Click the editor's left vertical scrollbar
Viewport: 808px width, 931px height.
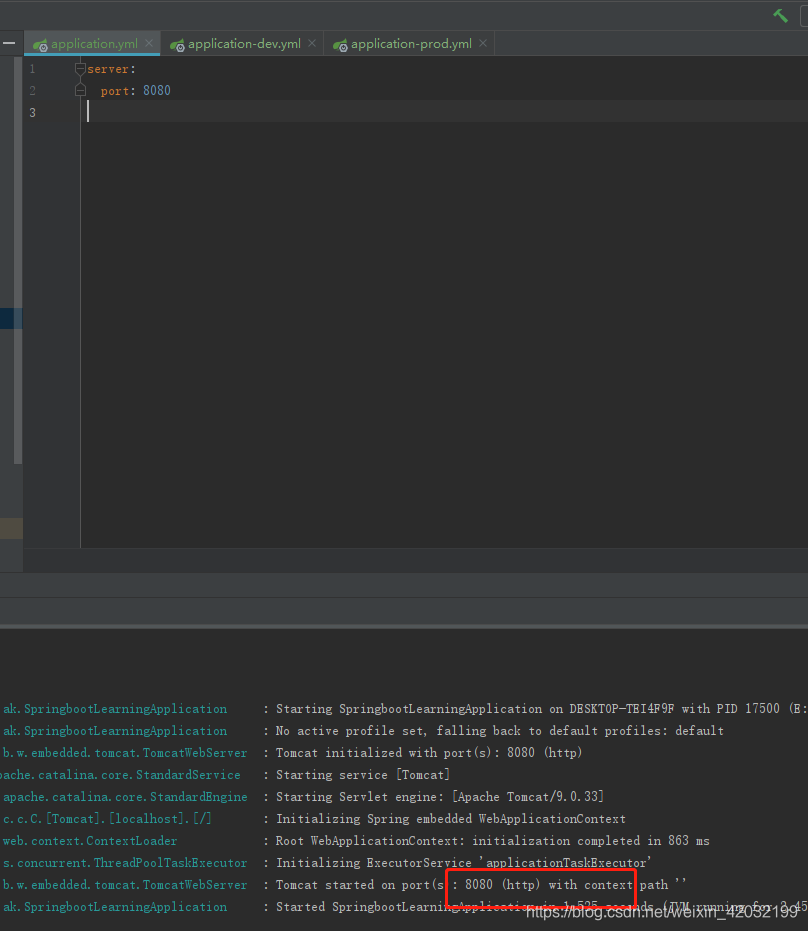18,260
